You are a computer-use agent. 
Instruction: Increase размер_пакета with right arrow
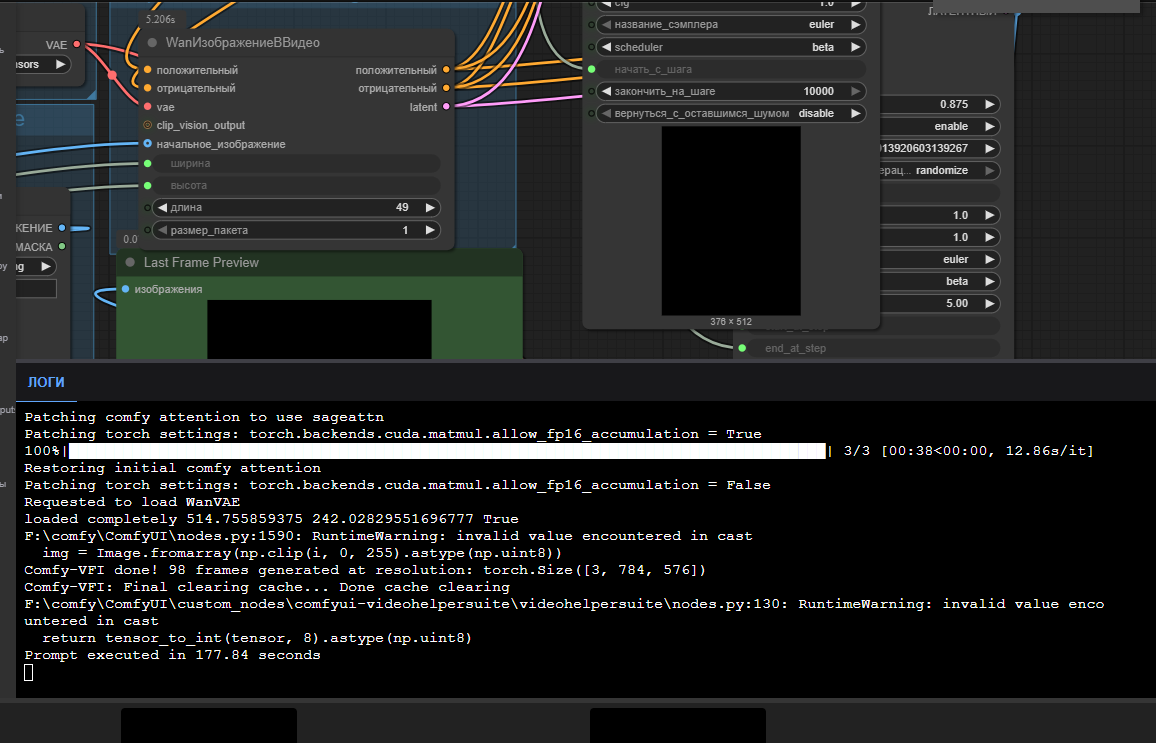[430, 231]
